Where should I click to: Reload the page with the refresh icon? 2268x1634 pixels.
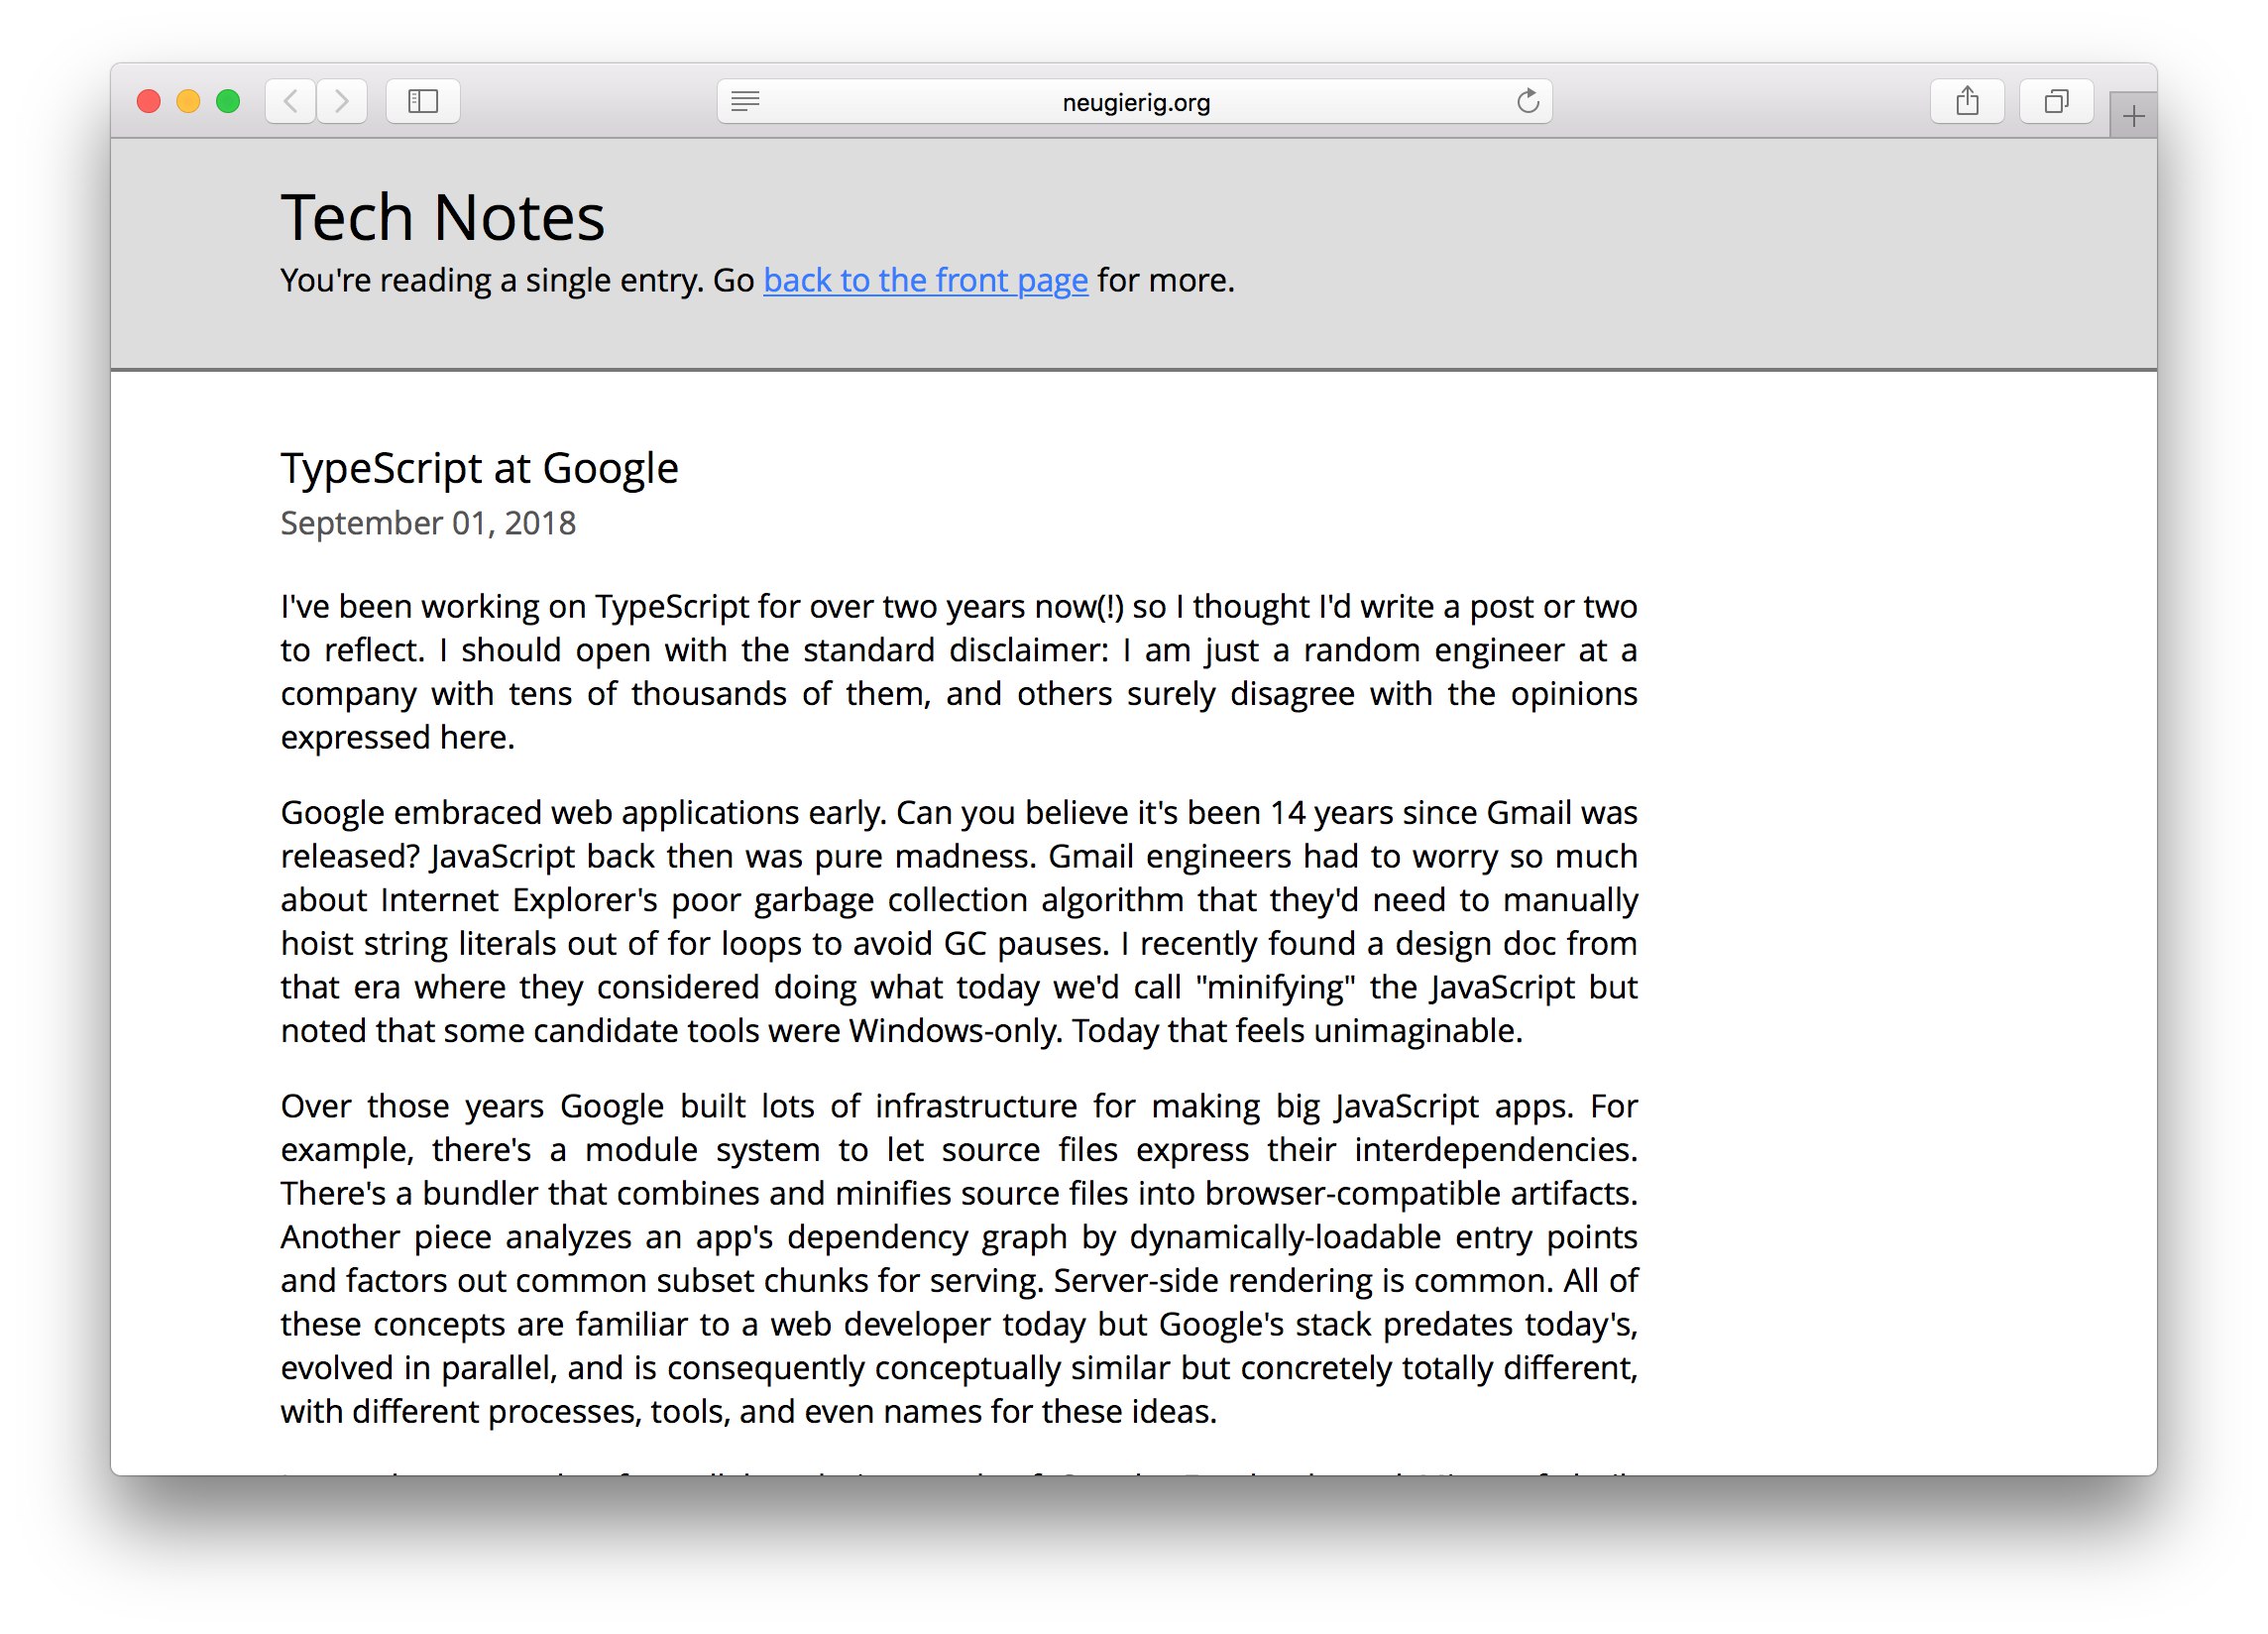[x=1527, y=101]
